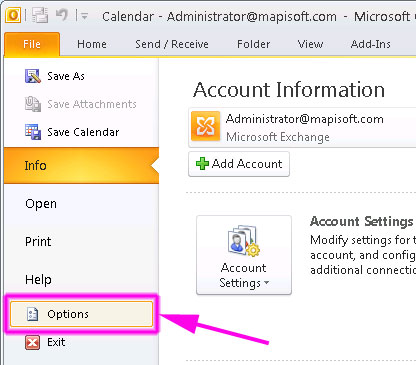
Task: Click the Outlook application icon in title bar
Action: click(13, 15)
